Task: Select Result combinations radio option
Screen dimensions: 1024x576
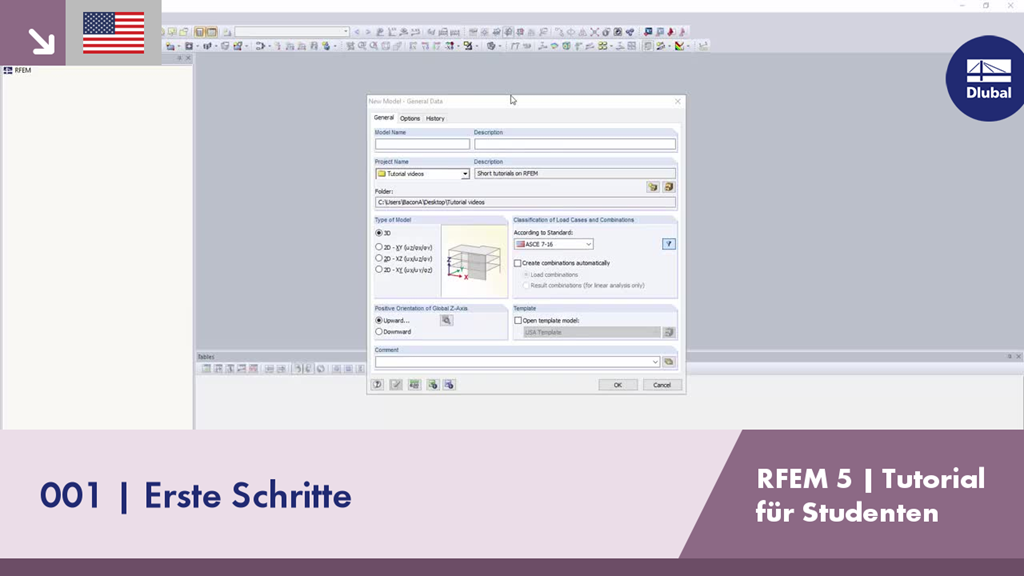Action: click(526, 285)
